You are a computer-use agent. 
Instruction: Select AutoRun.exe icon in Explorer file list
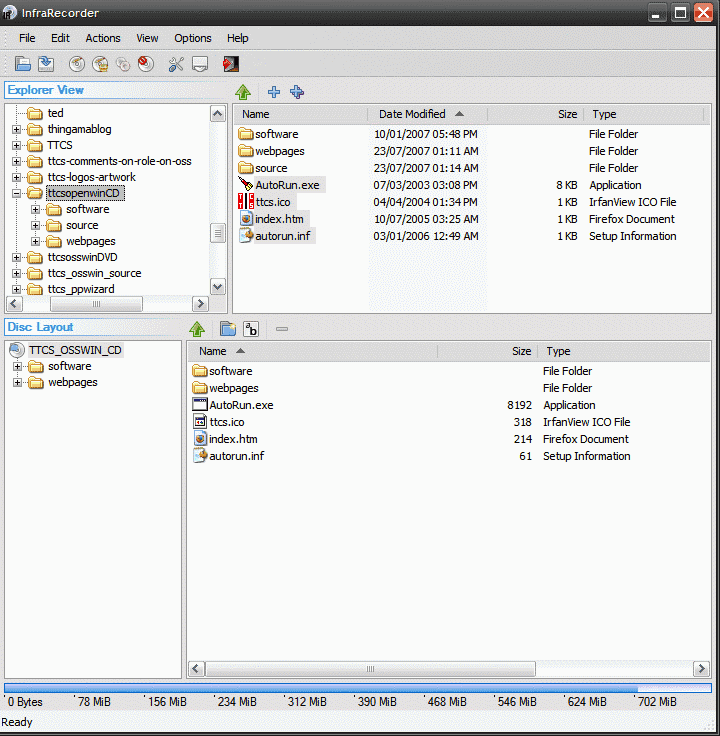tap(246, 185)
